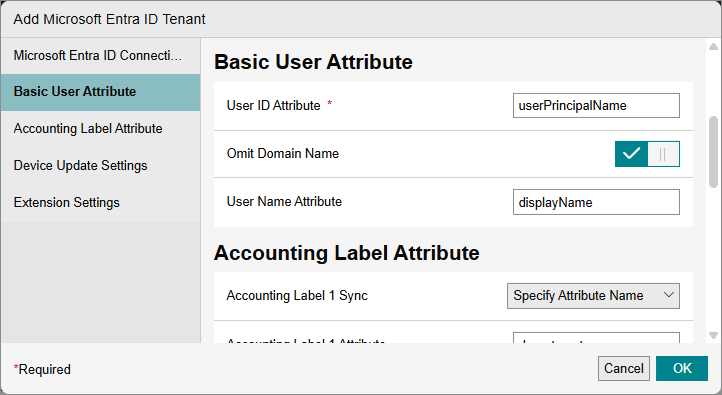Image resolution: width=722 pixels, height=395 pixels.
Task: Open Device Update Settings section
Action: click(100, 166)
